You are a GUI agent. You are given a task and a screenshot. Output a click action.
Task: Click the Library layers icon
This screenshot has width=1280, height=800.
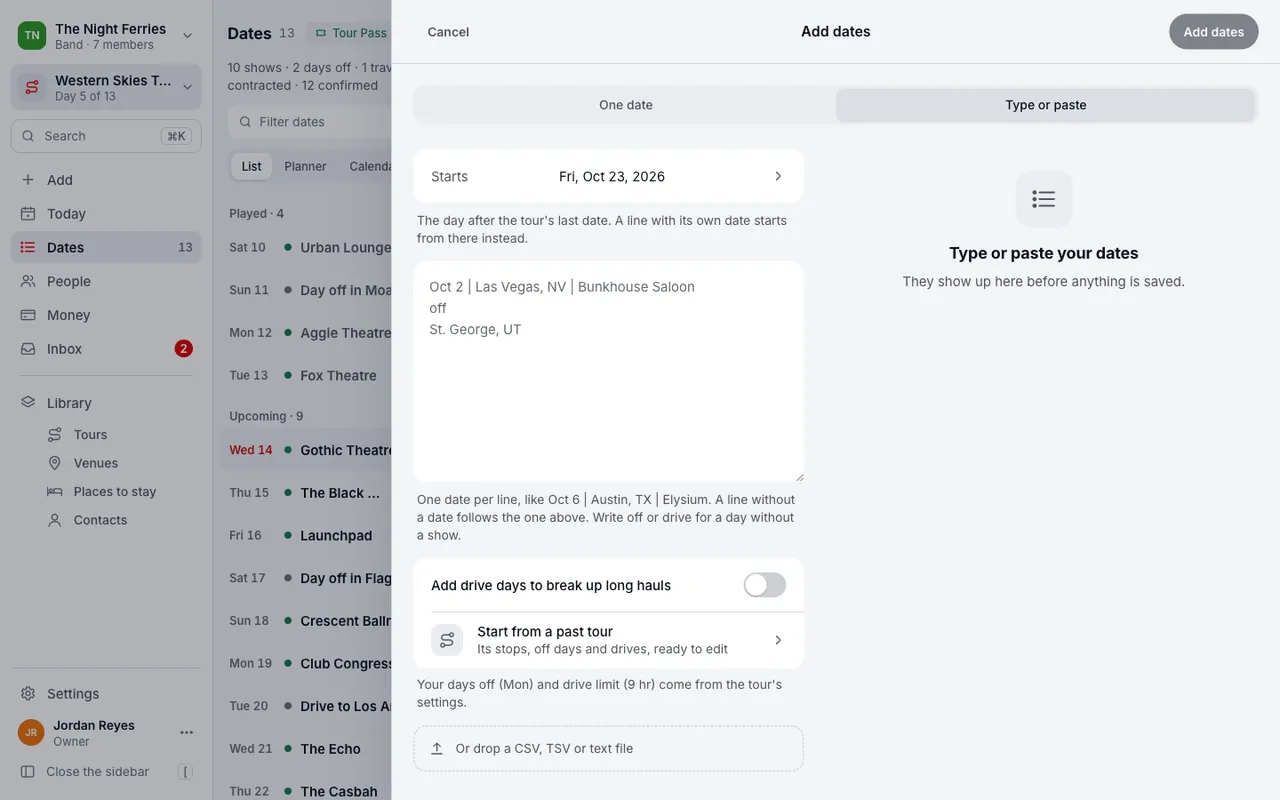pos(28,402)
